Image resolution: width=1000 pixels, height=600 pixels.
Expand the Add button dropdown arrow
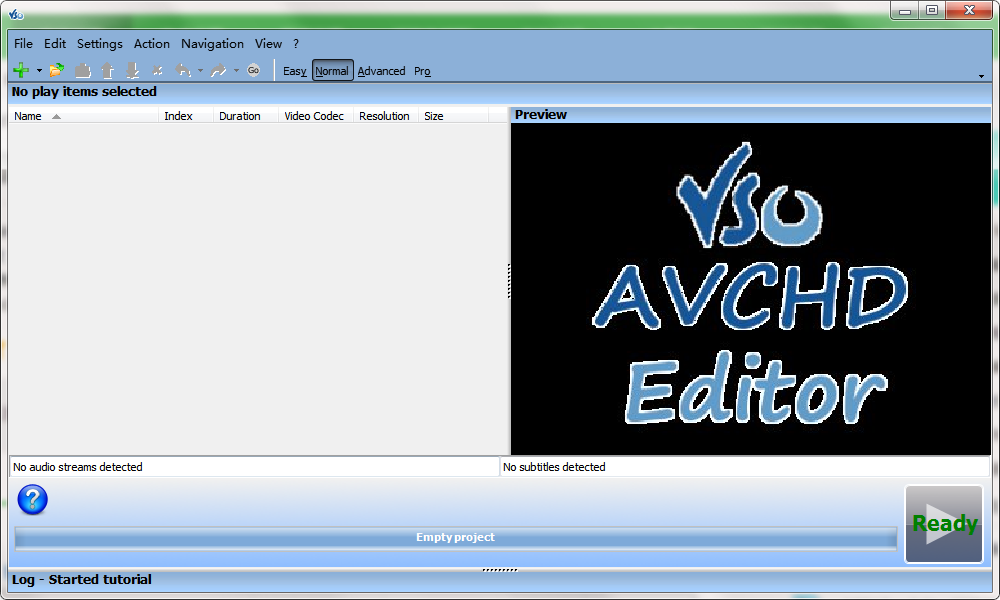[x=39, y=71]
